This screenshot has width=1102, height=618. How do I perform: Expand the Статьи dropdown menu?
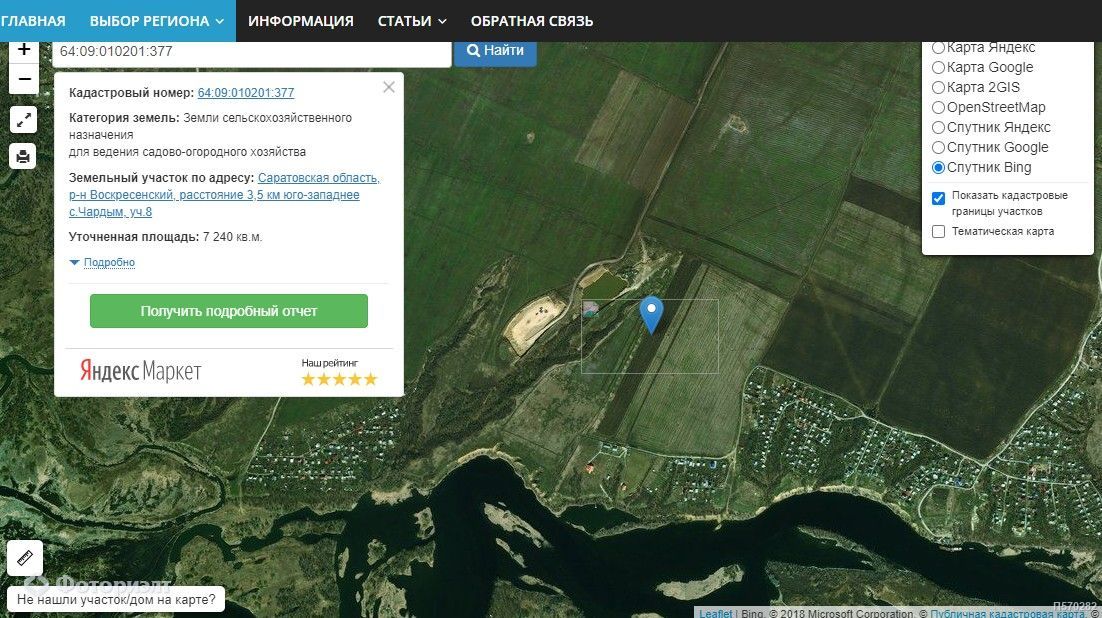coord(412,21)
